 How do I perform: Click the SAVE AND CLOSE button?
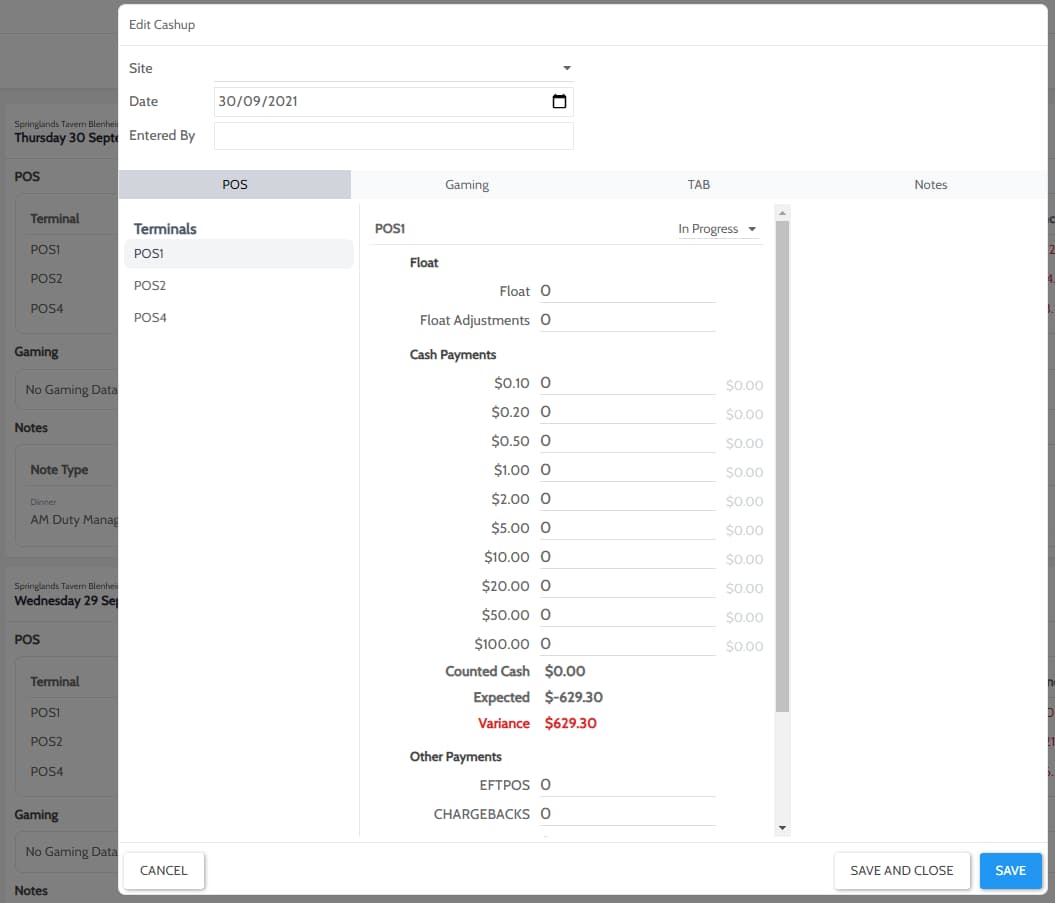point(901,870)
